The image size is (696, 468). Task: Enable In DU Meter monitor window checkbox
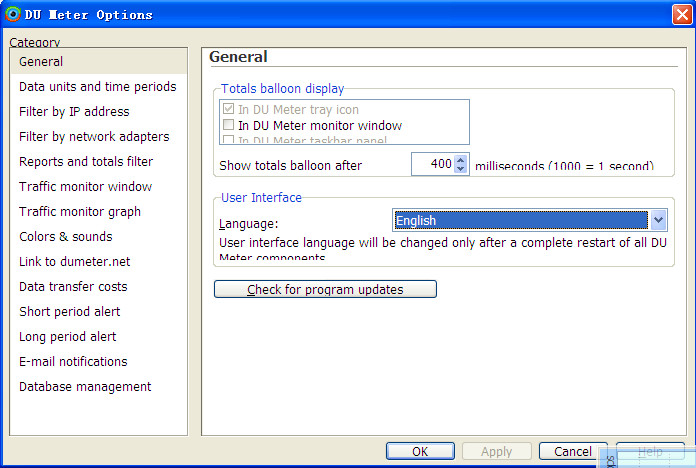[x=228, y=125]
